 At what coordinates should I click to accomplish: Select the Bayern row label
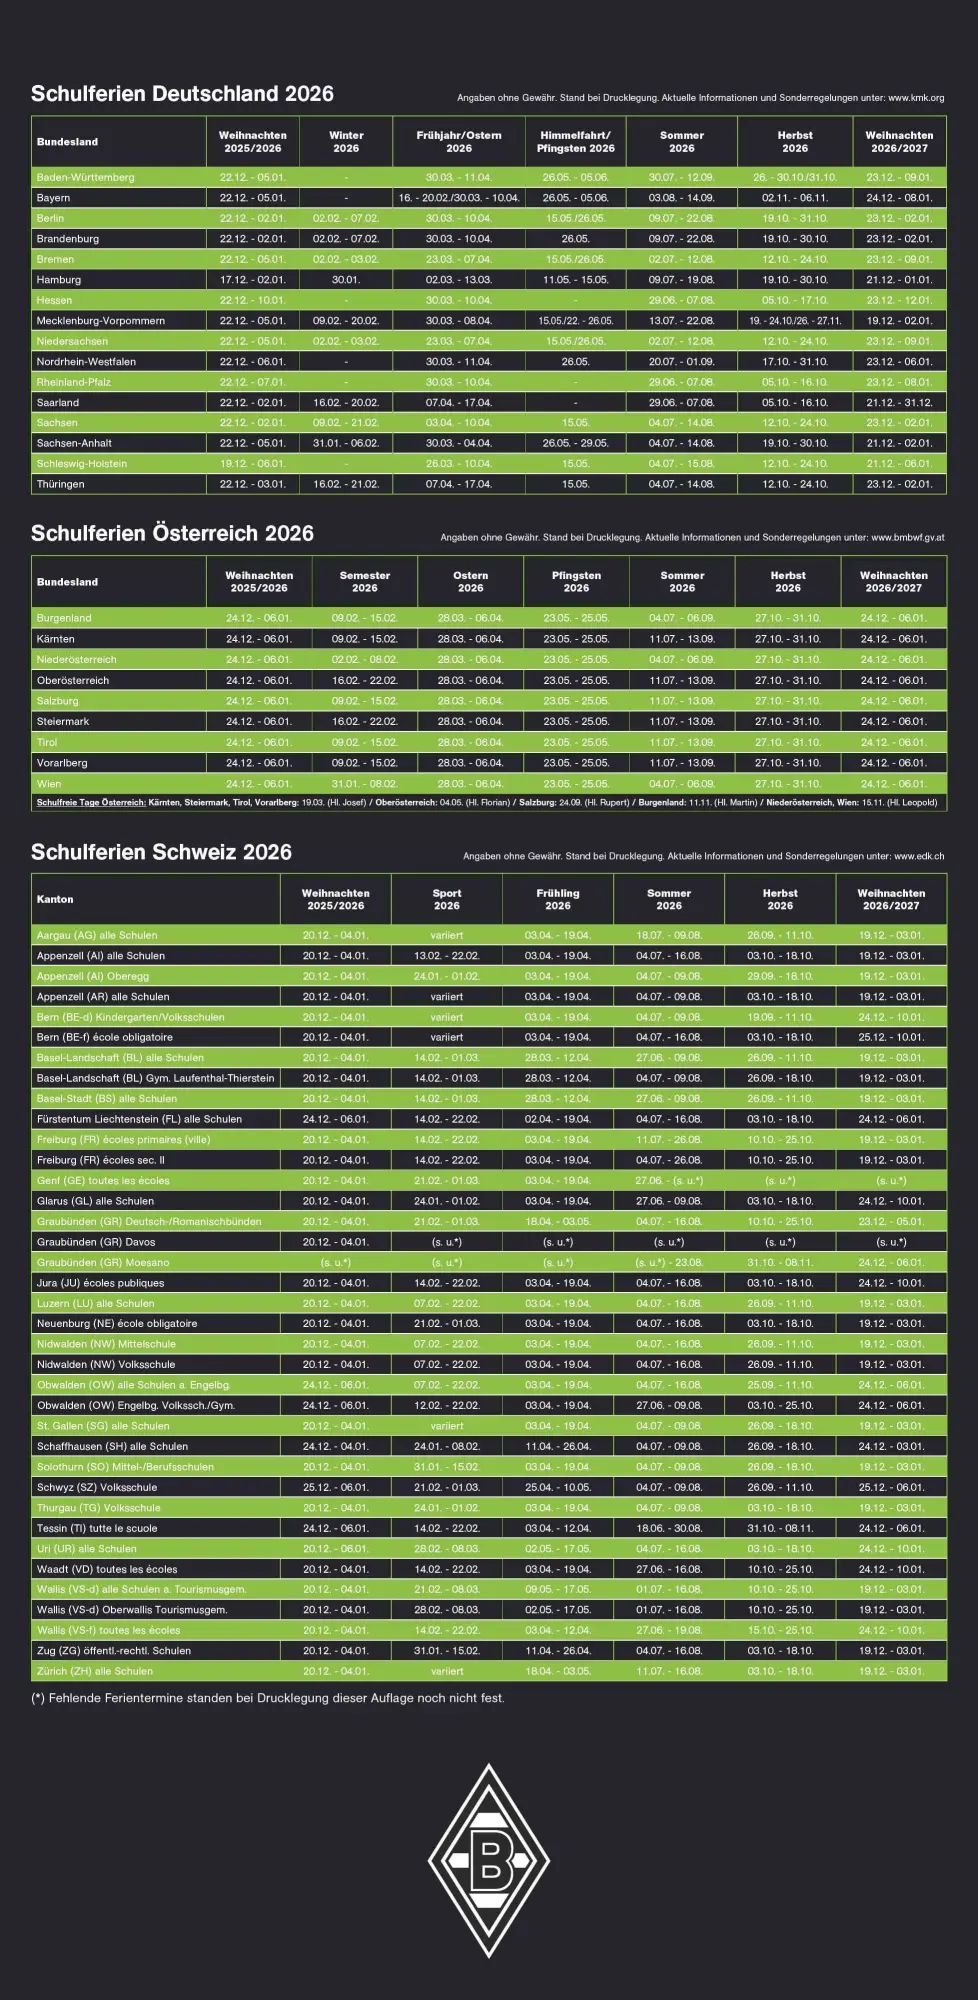(x=53, y=198)
